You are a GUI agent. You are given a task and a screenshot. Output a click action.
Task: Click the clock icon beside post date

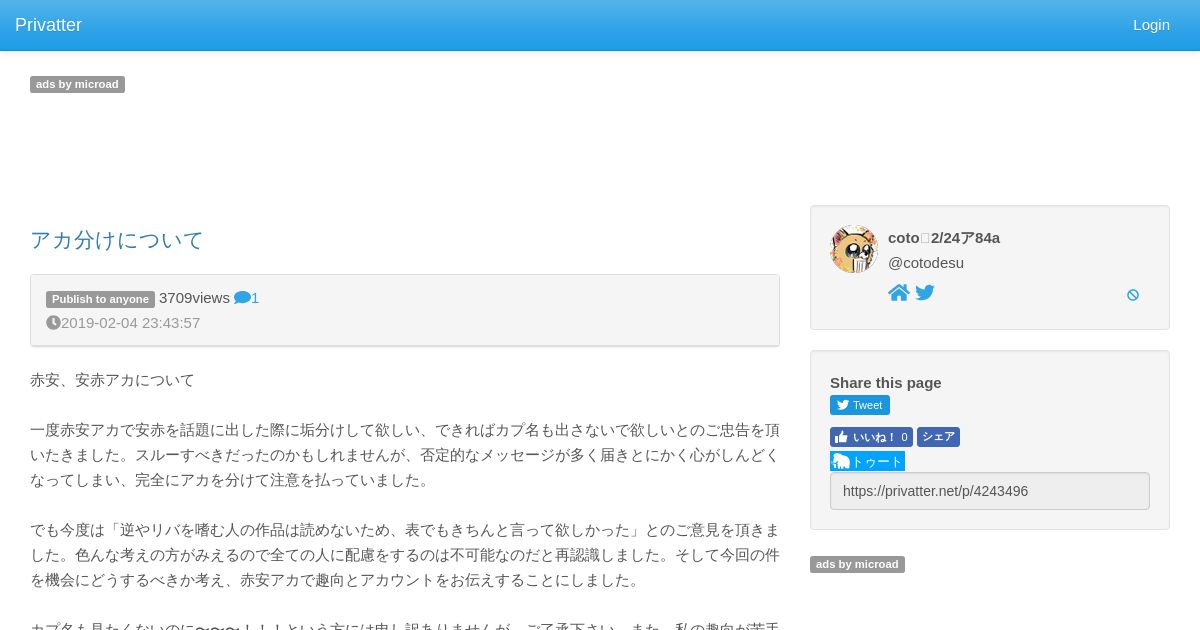[x=53, y=323]
